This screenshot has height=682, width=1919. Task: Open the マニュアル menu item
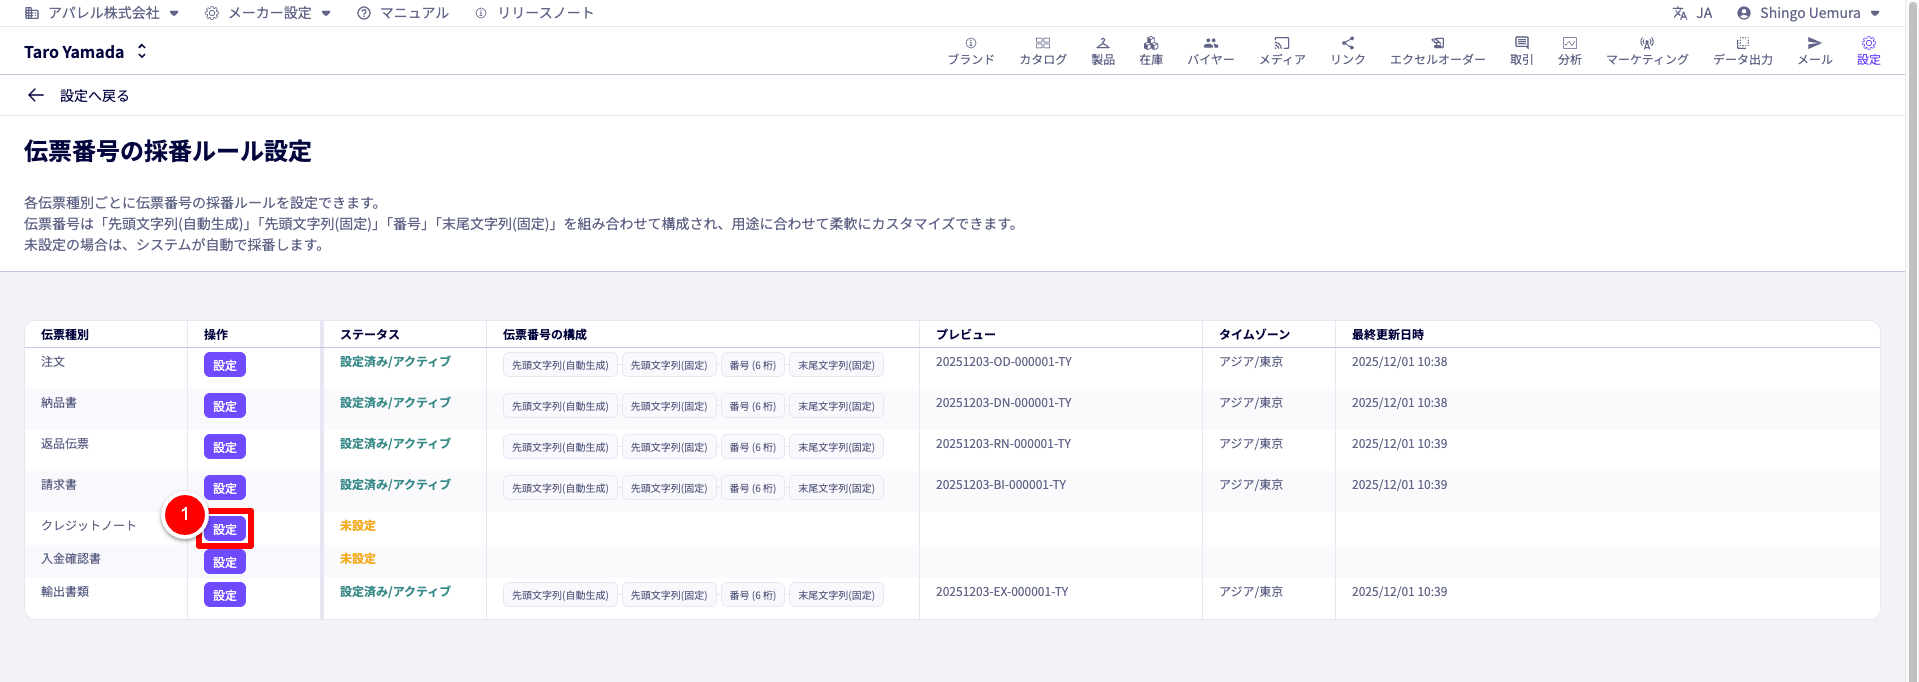click(403, 13)
